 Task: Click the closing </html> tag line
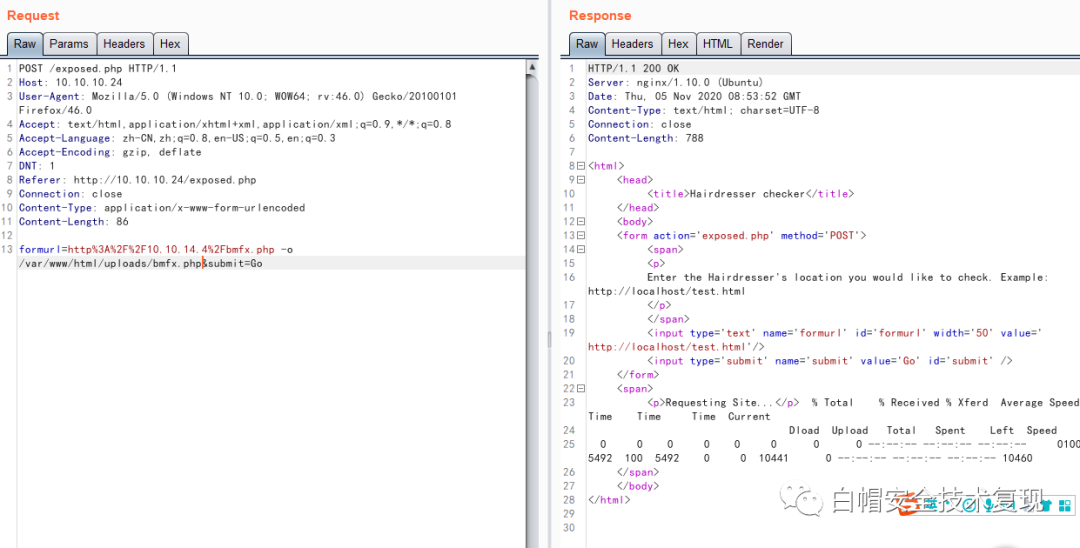[609, 500]
